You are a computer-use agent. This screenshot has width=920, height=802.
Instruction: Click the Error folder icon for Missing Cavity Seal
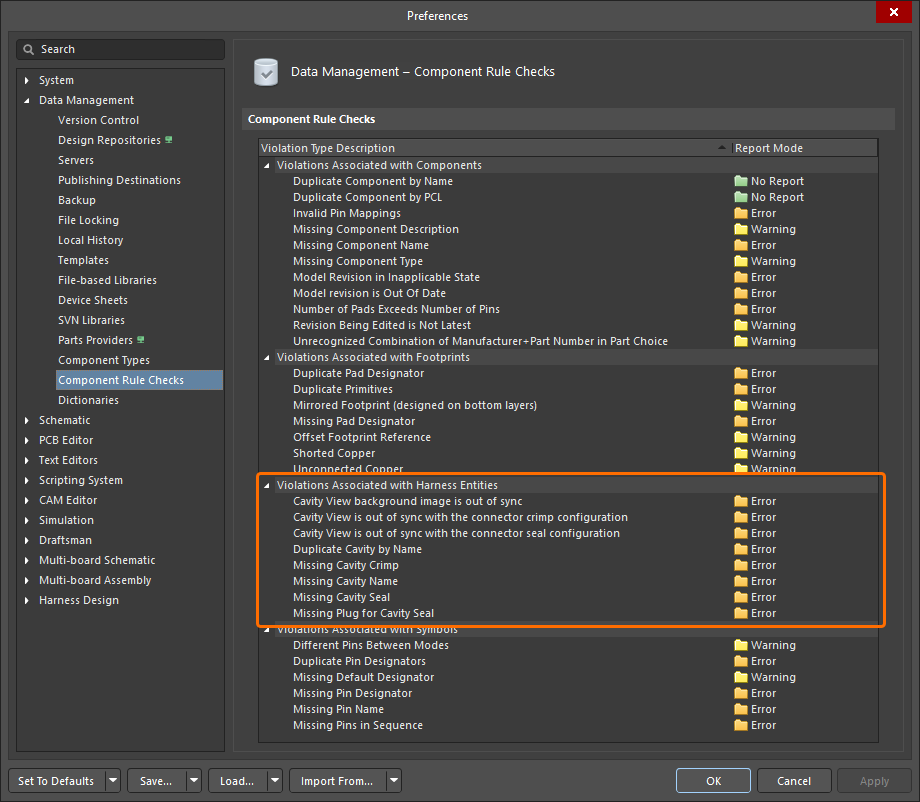741,597
